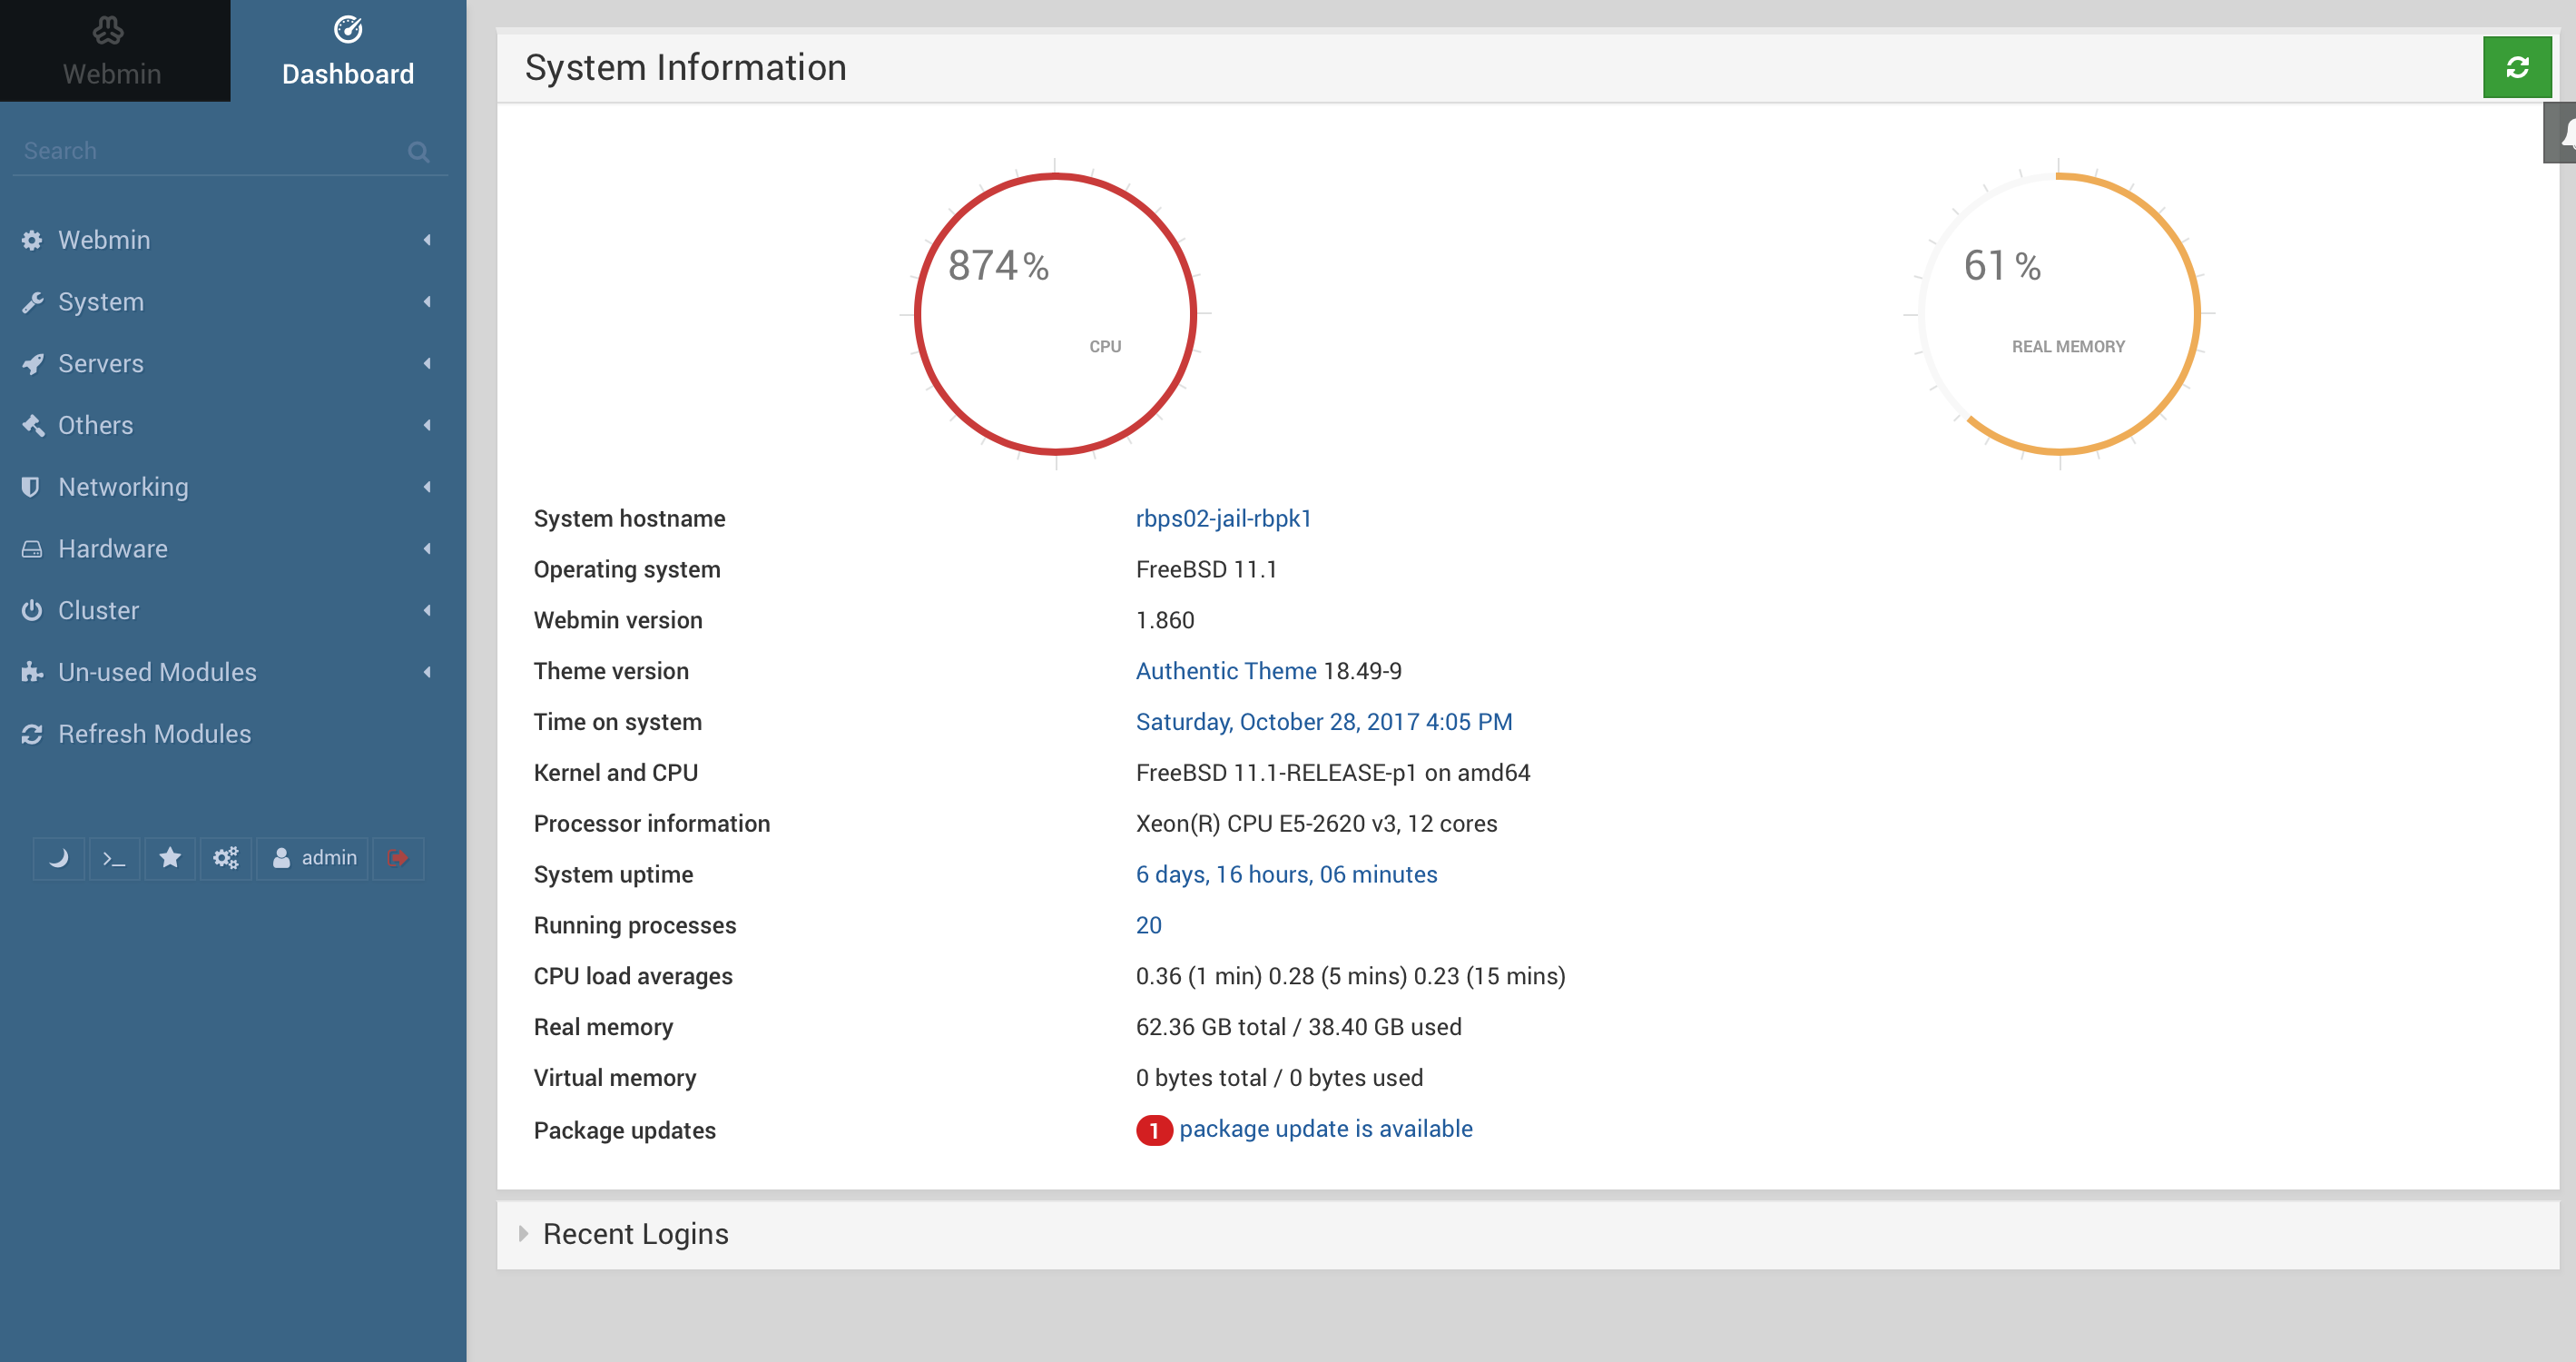Image resolution: width=2576 pixels, height=1362 pixels.
Task: Refresh system information with the green refresh icon
Action: [x=2517, y=67]
